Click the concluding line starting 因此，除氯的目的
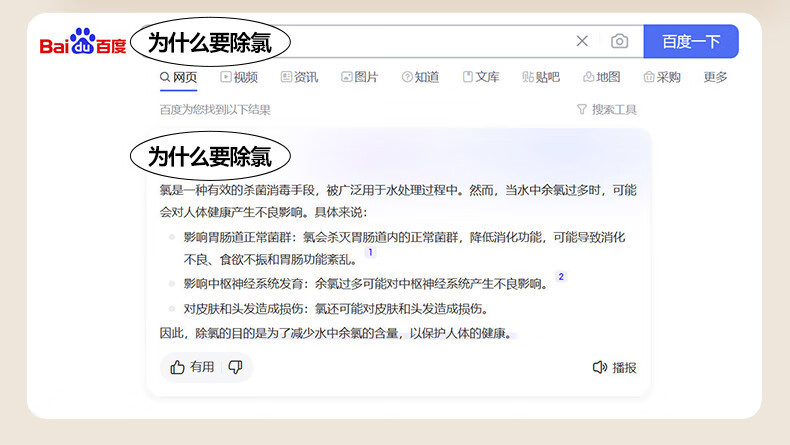Image resolution: width=790 pixels, height=445 pixels. 338,333
